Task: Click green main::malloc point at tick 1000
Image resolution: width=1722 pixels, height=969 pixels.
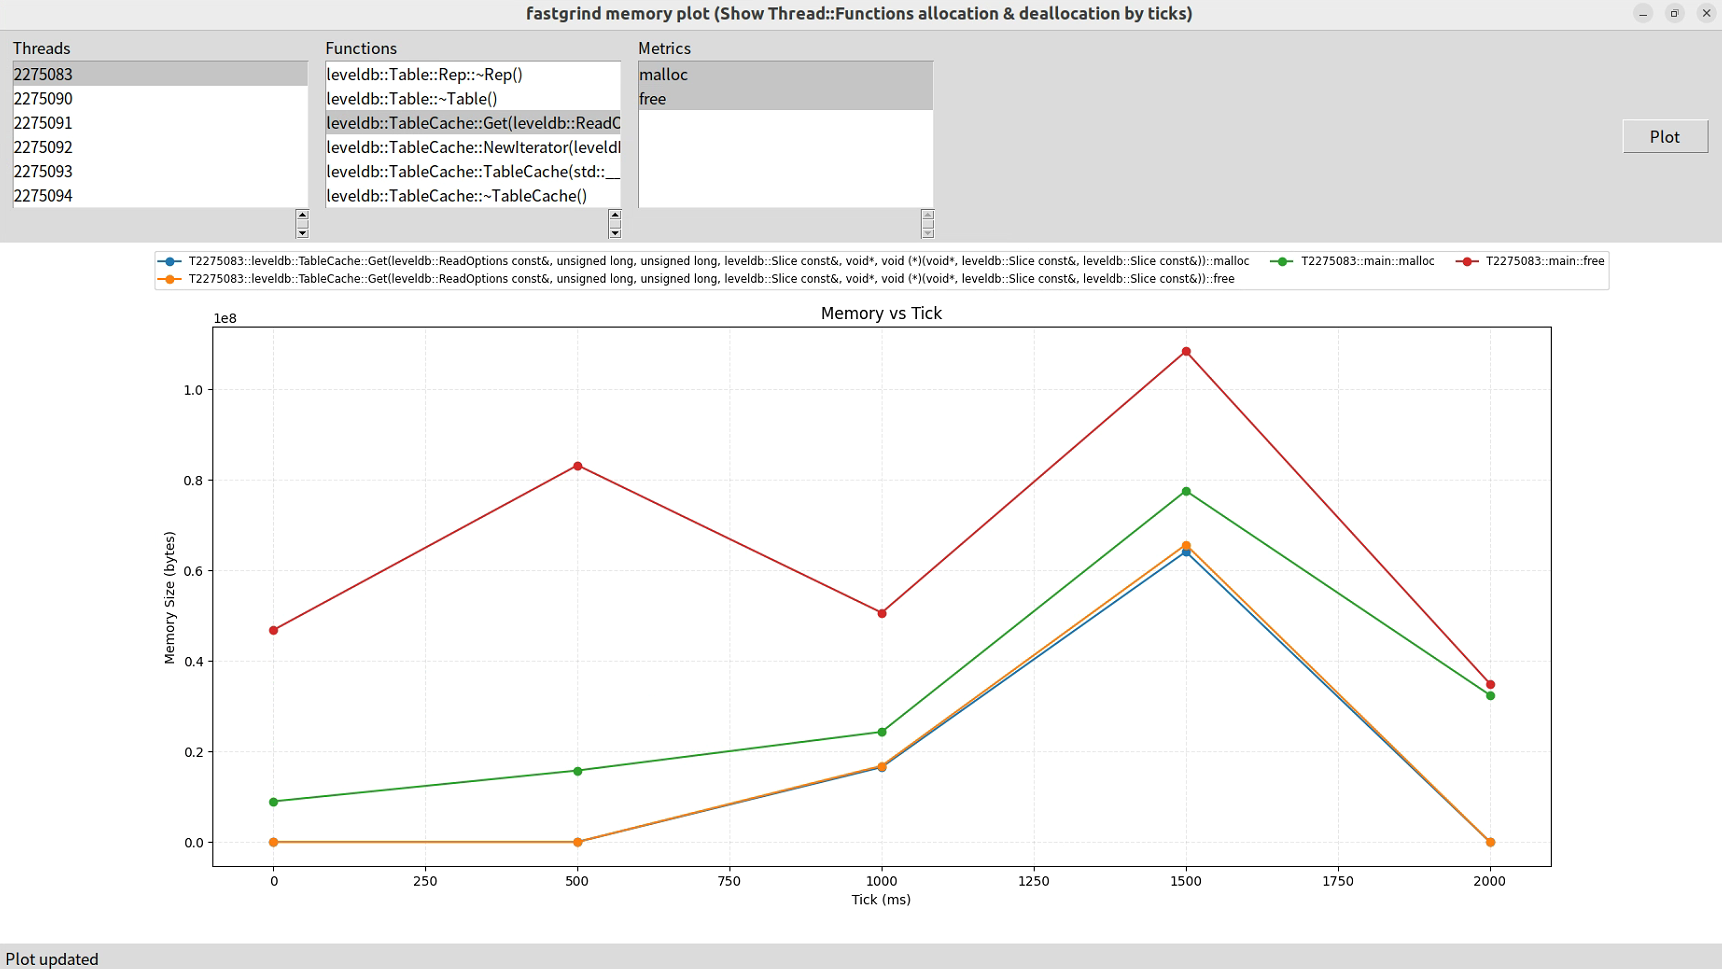Action: click(882, 732)
